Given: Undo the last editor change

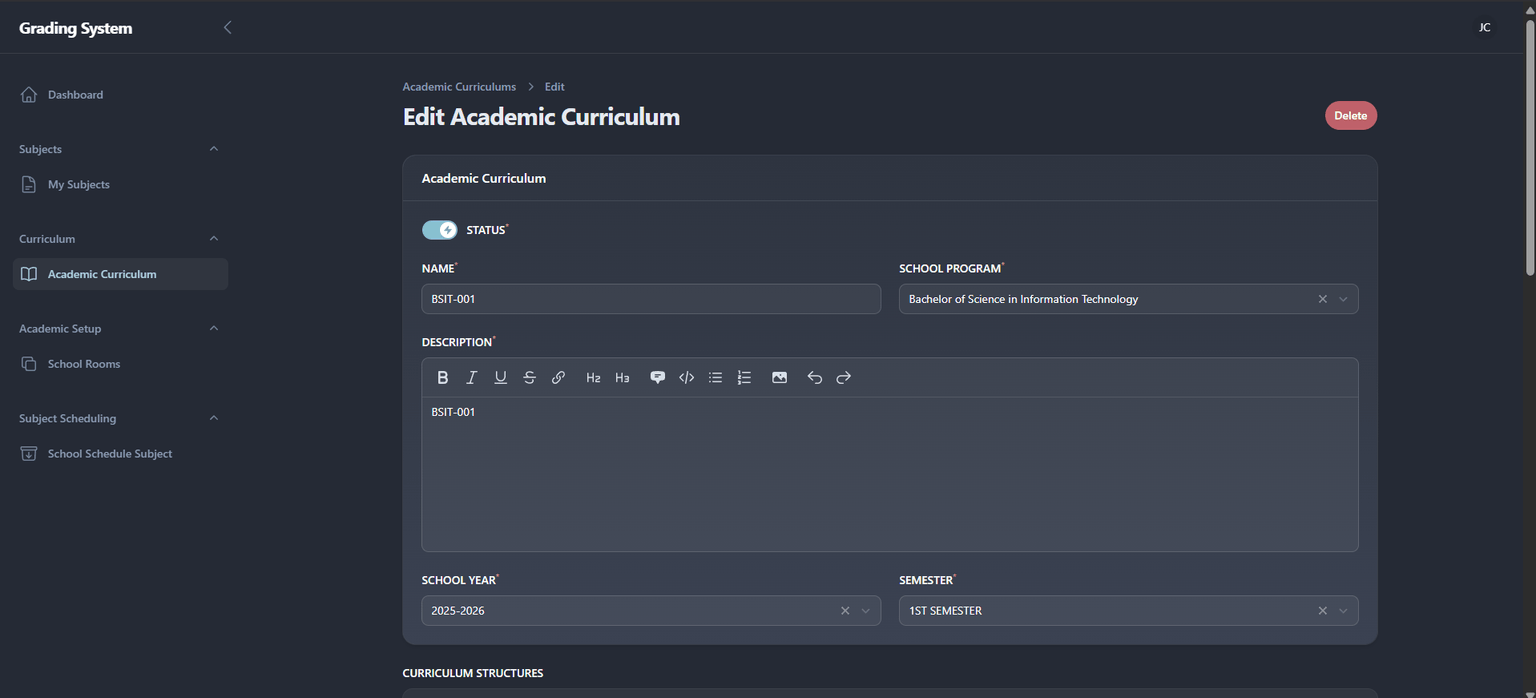Looking at the screenshot, I should point(814,378).
